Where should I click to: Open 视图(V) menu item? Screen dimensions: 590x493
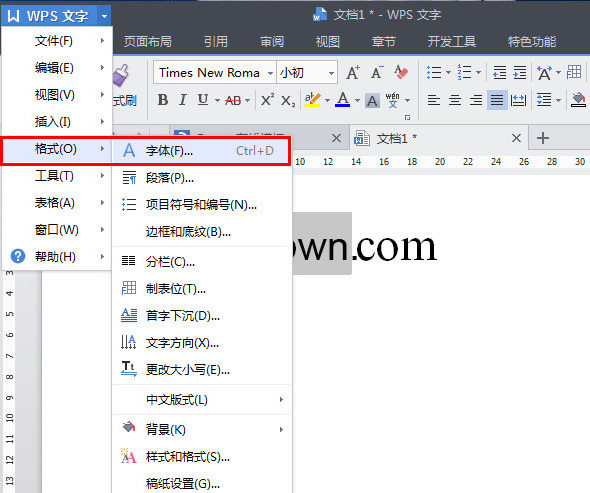[x=57, y=95]
